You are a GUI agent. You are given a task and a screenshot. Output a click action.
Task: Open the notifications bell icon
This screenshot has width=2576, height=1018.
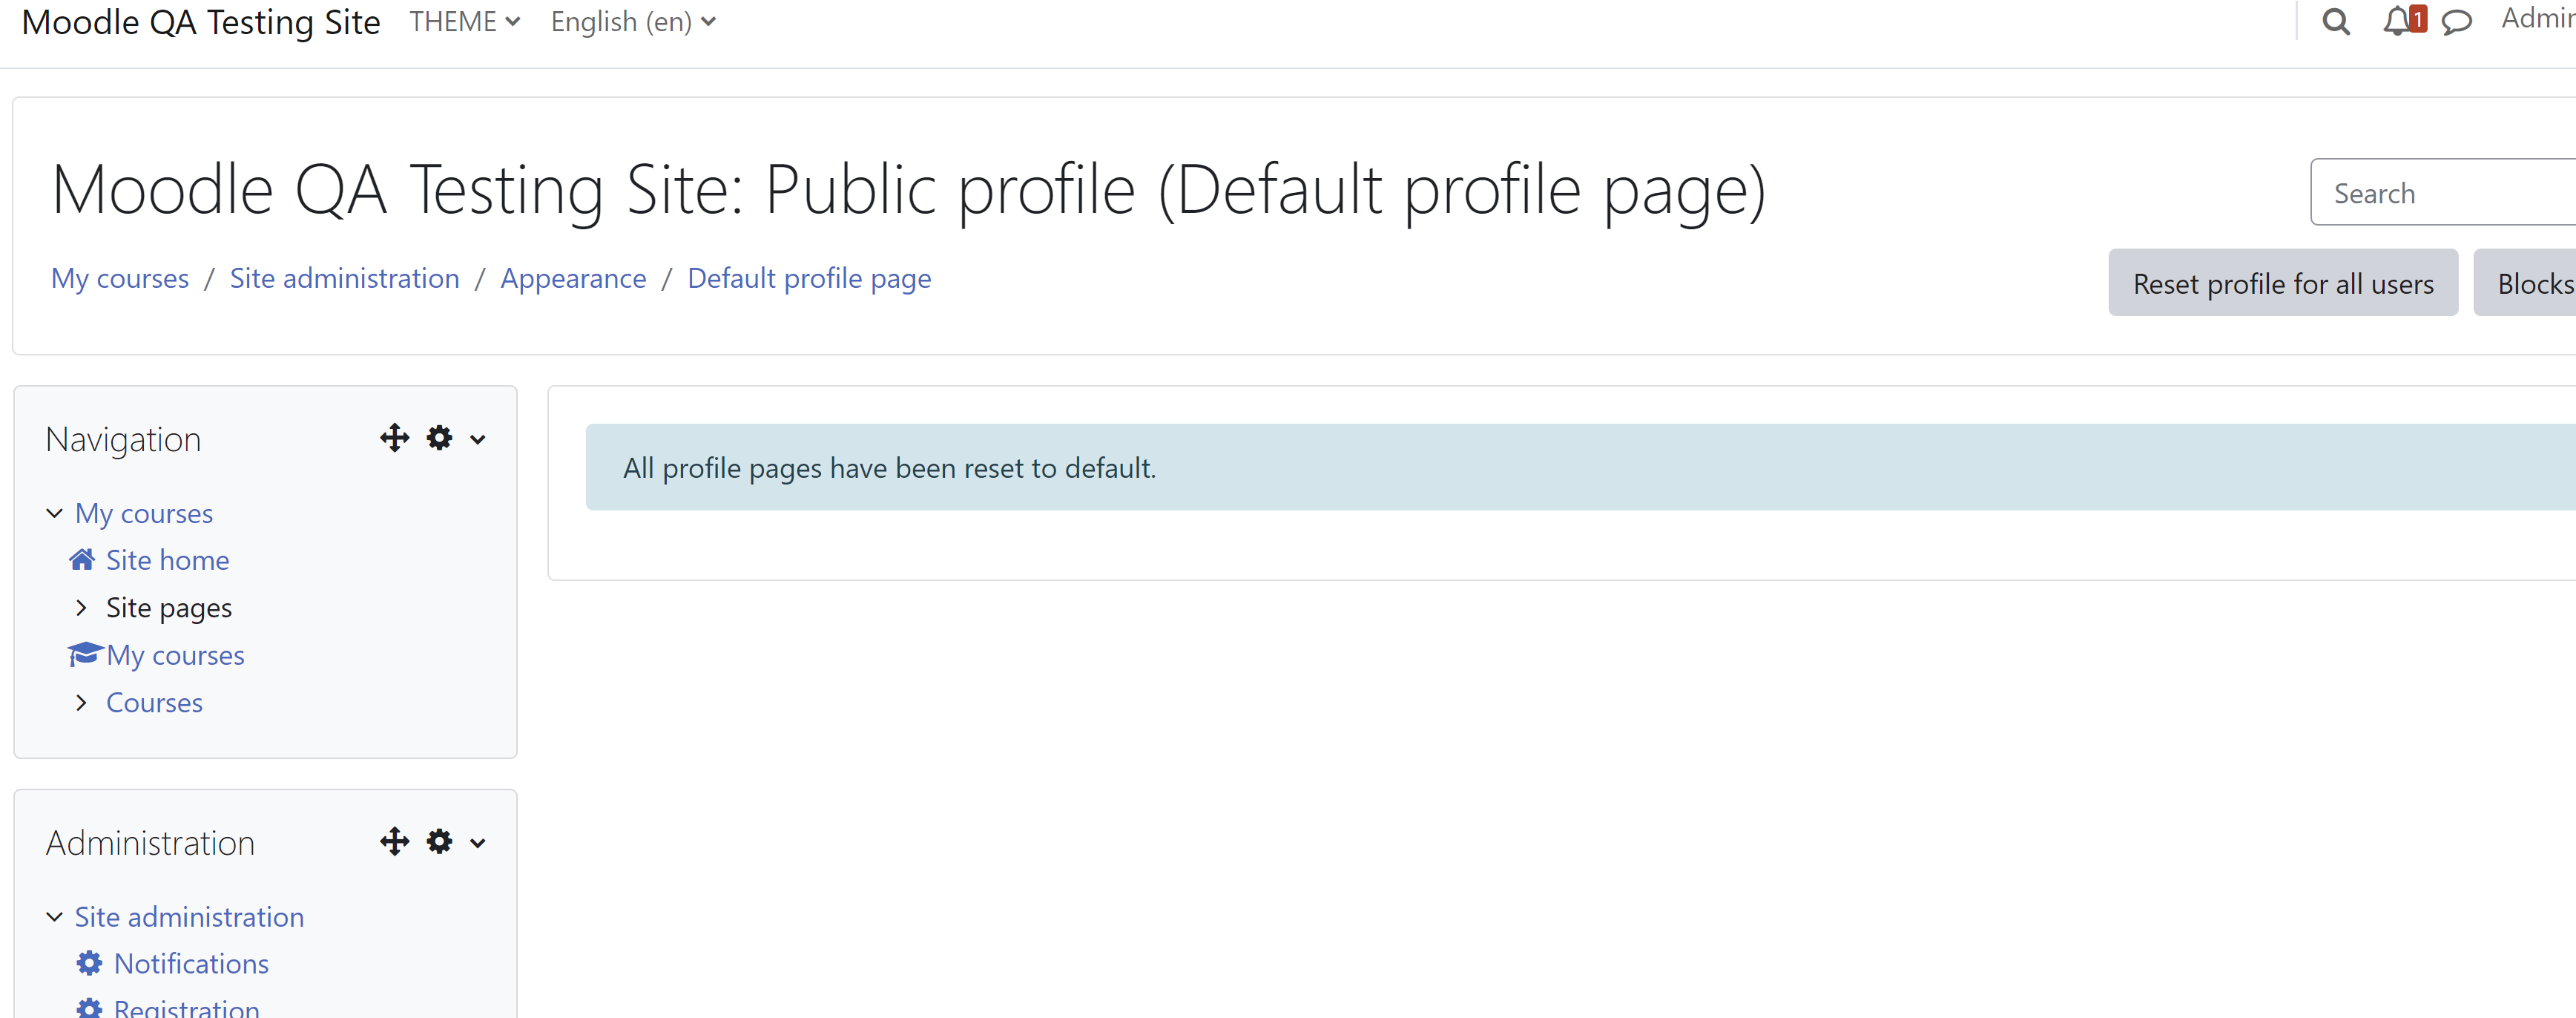point(2396,21)
